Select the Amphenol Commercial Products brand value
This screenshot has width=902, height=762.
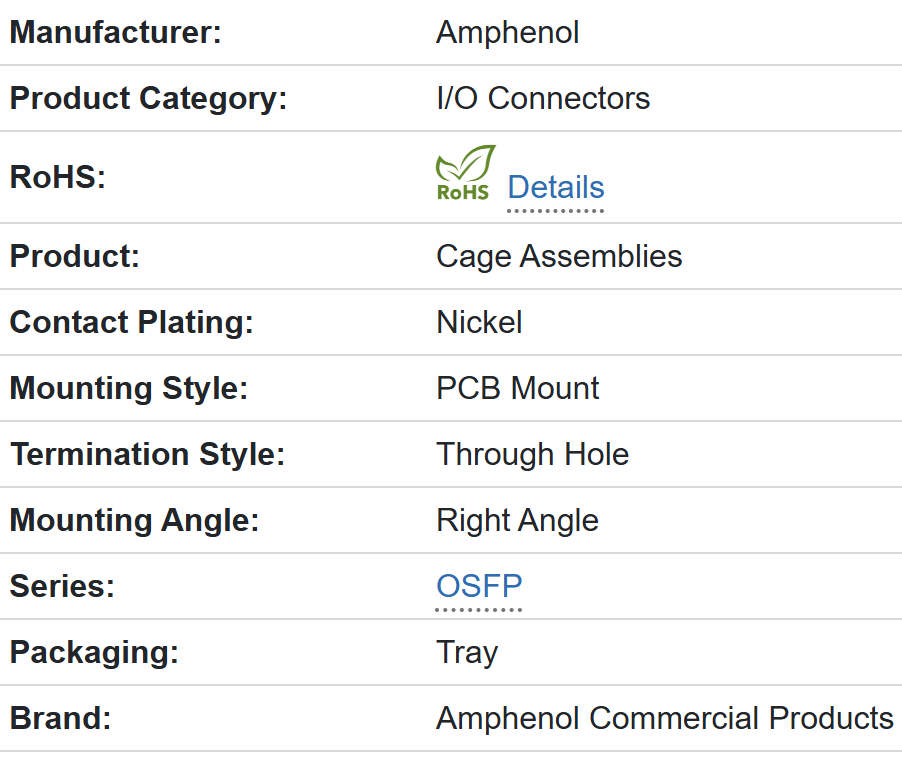665,718
